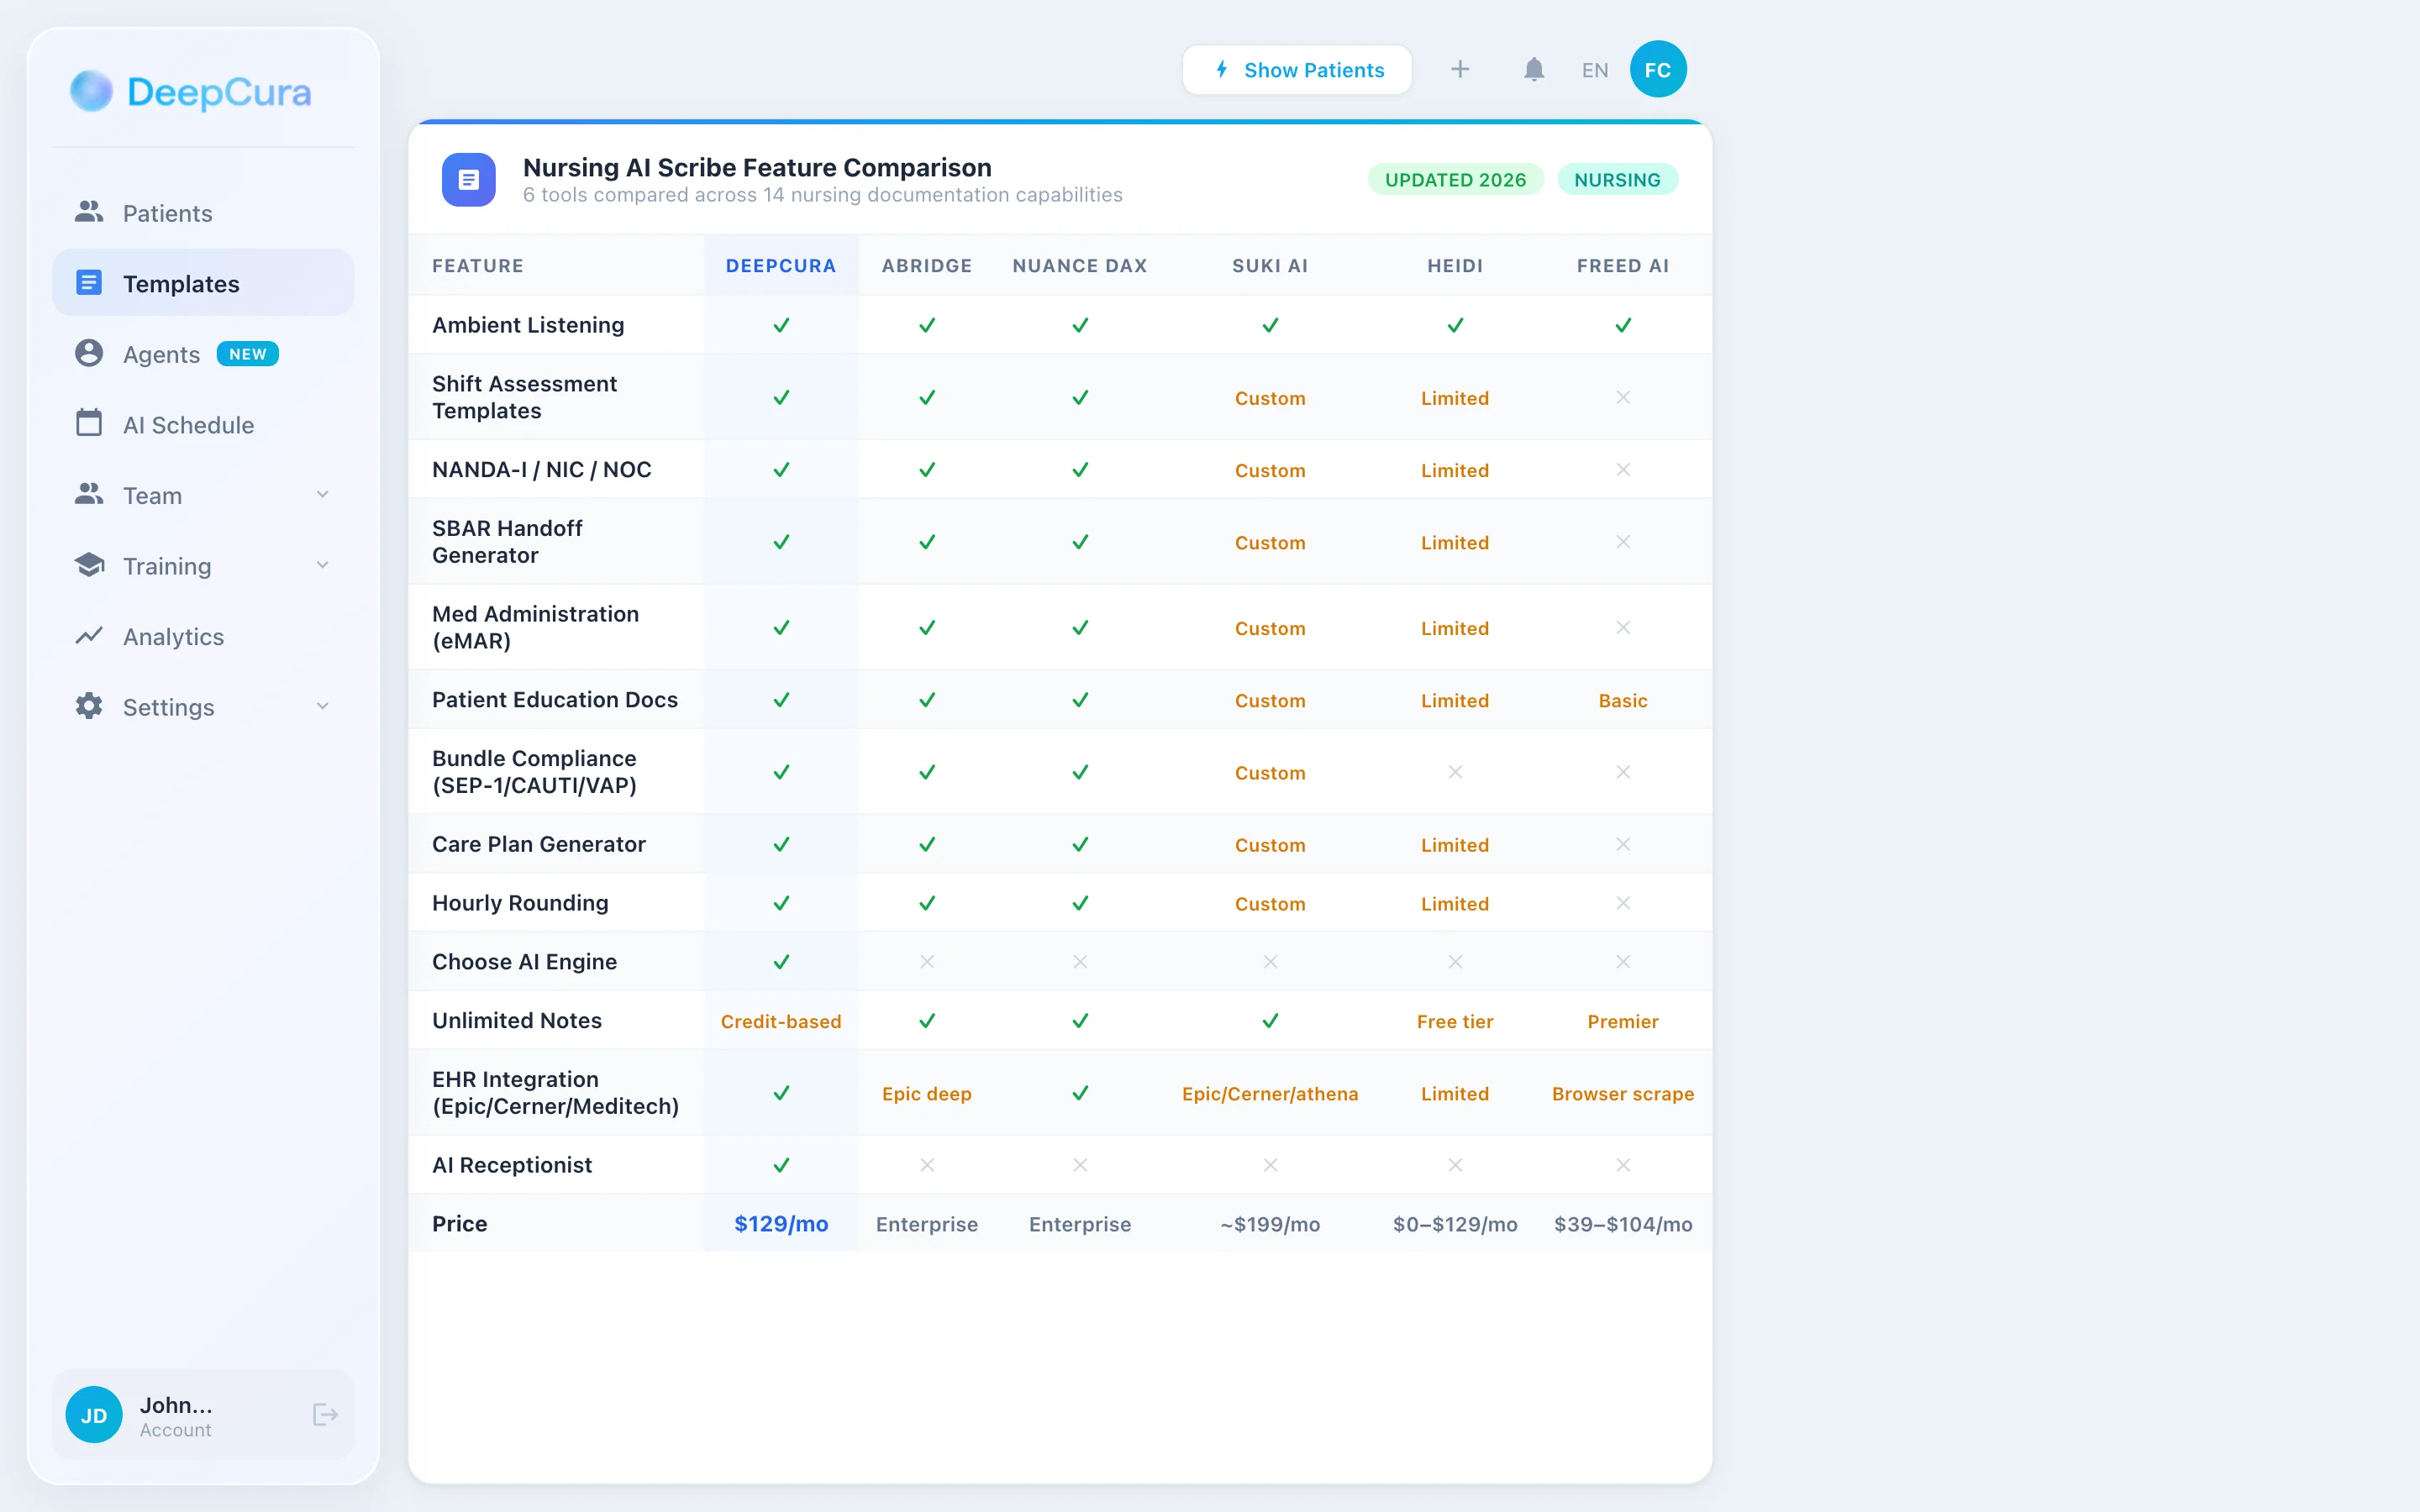Expand the Settings submenu chevron
The width and height of the screenshot is (2420, 1512).
[322, 706]
